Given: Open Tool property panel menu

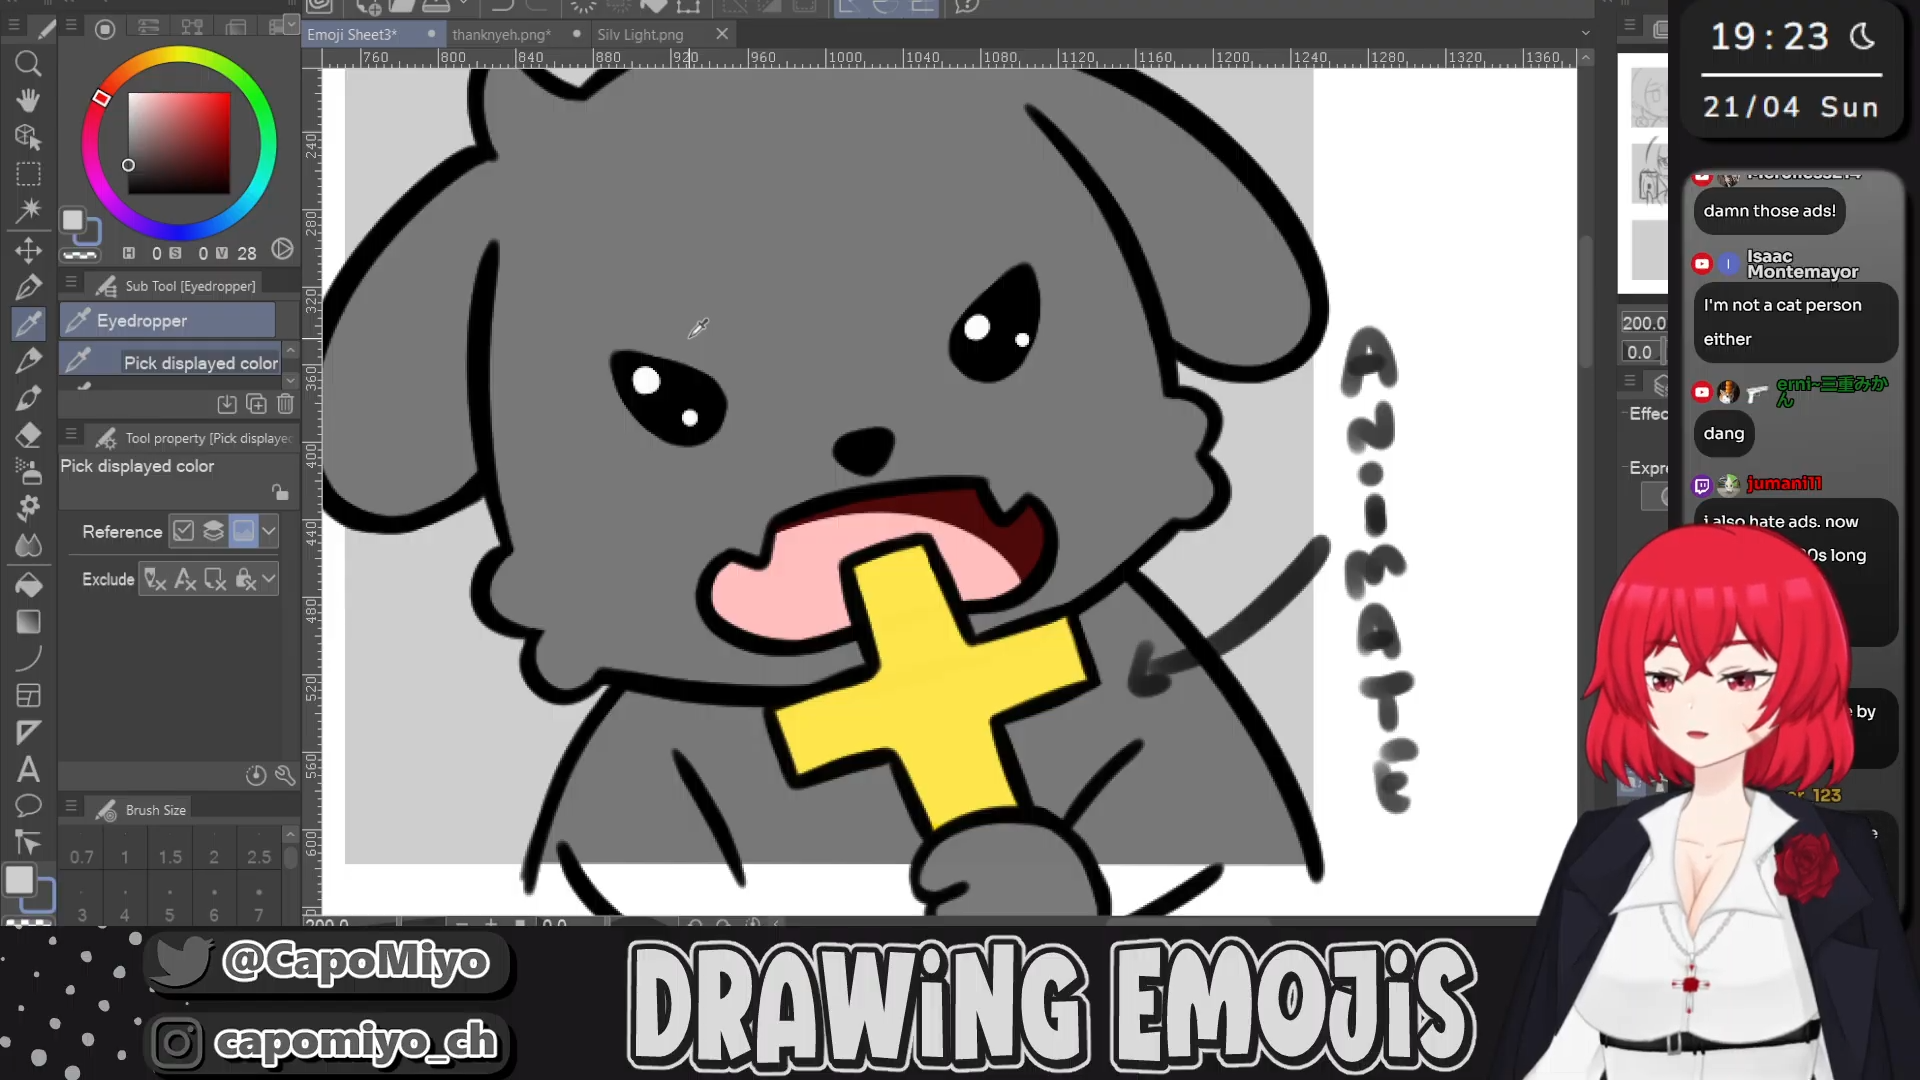Looking at the screenshot, I should coord(71,436).
